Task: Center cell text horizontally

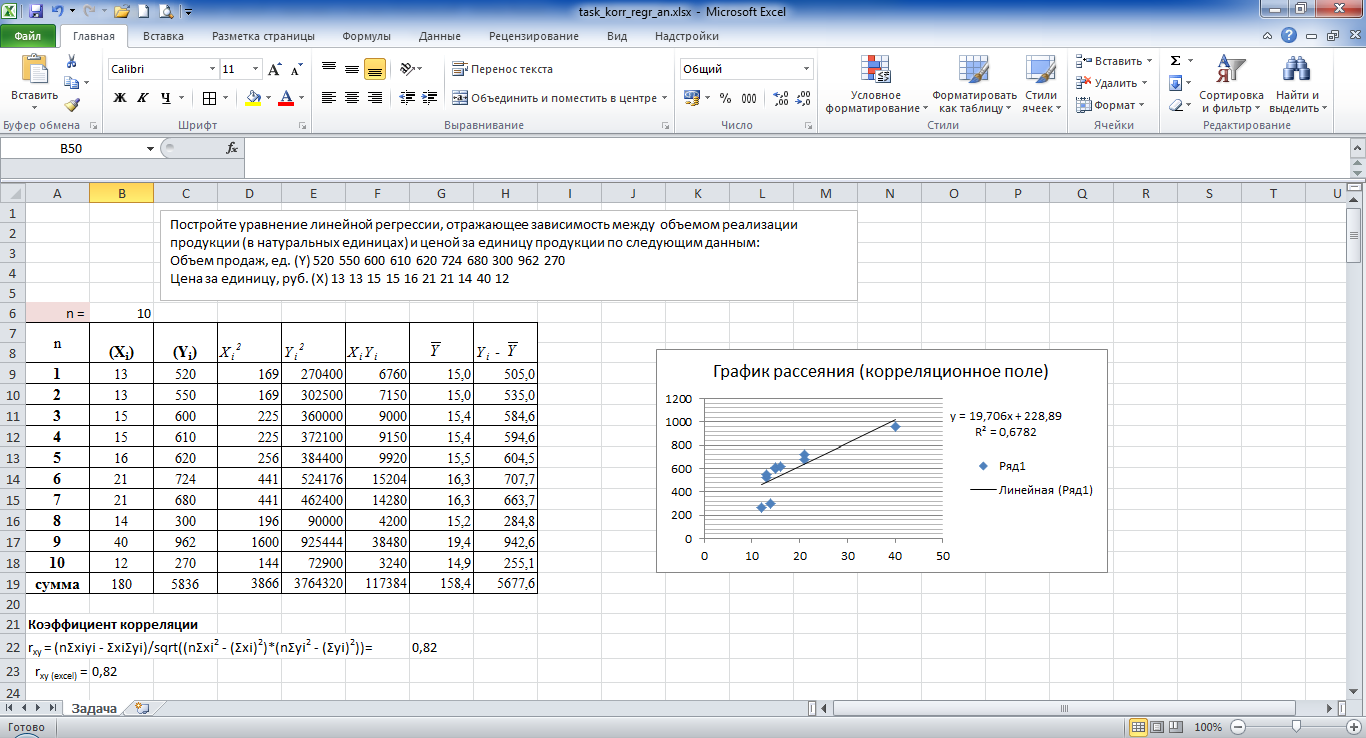Action: pos(352,98)
